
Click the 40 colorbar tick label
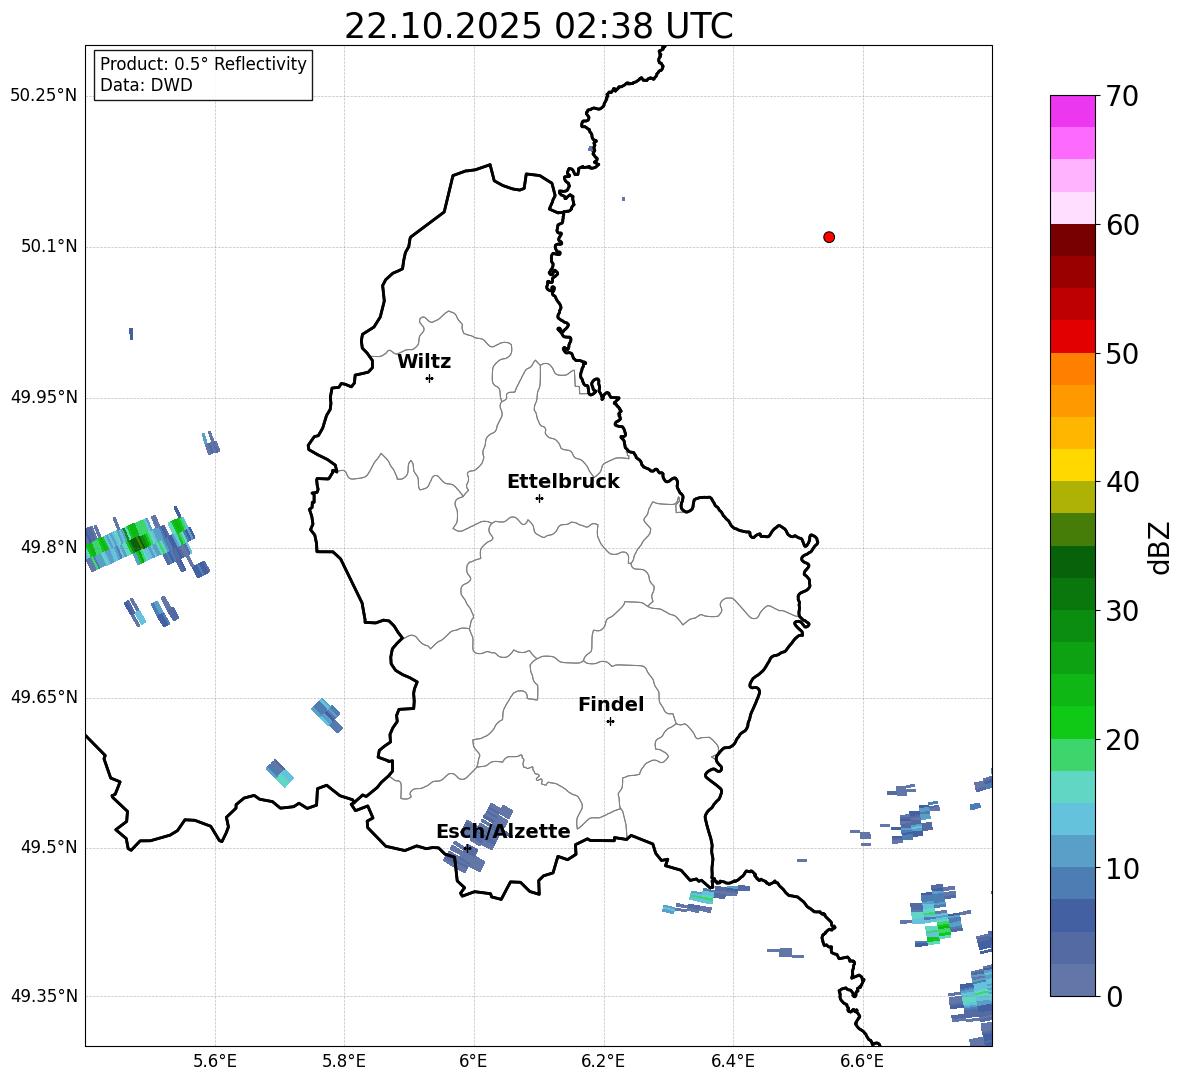1121,482
